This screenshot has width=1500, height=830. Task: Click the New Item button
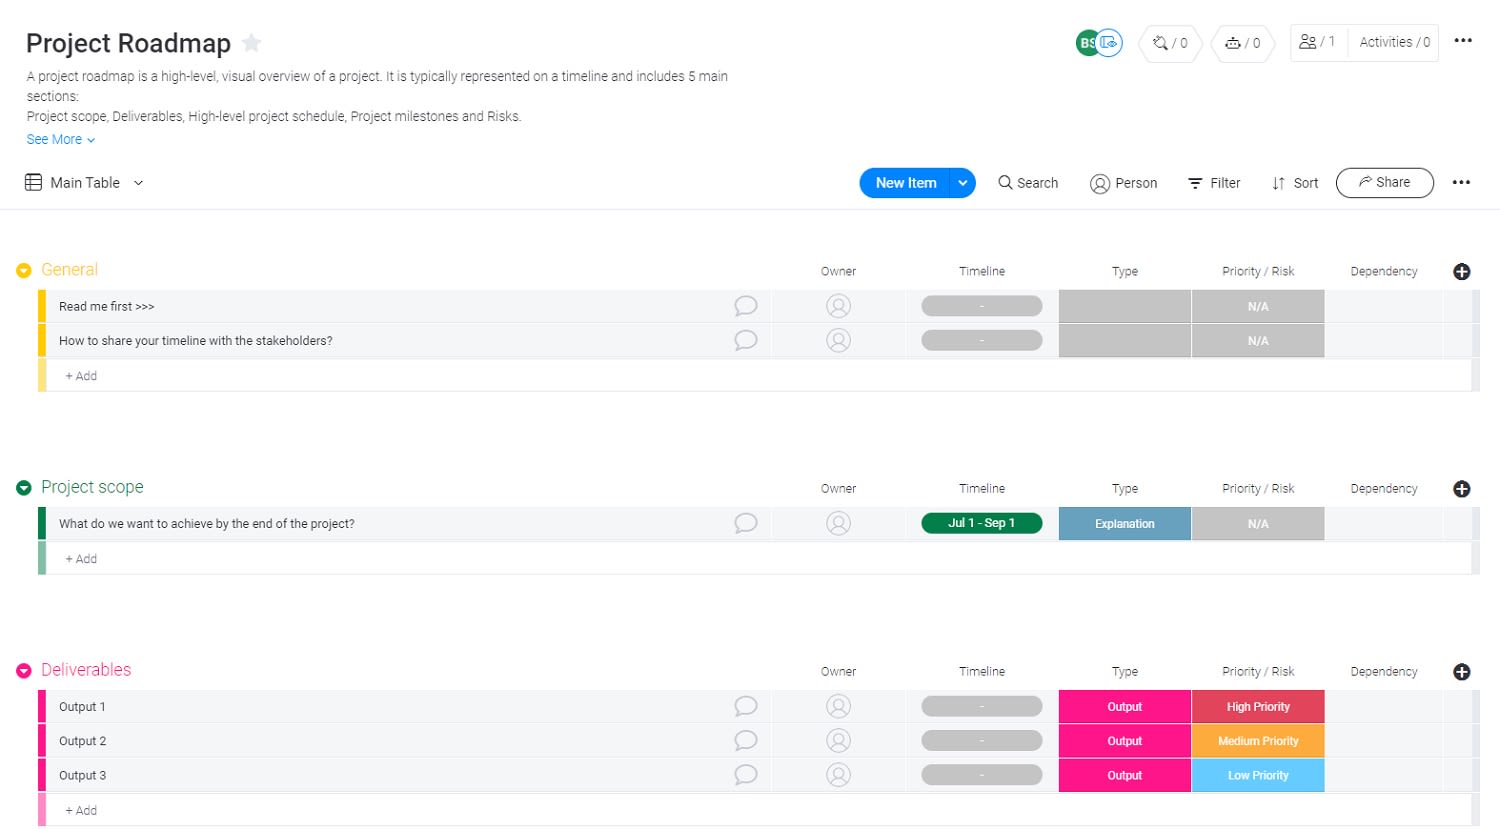click(x=905, y=183)
